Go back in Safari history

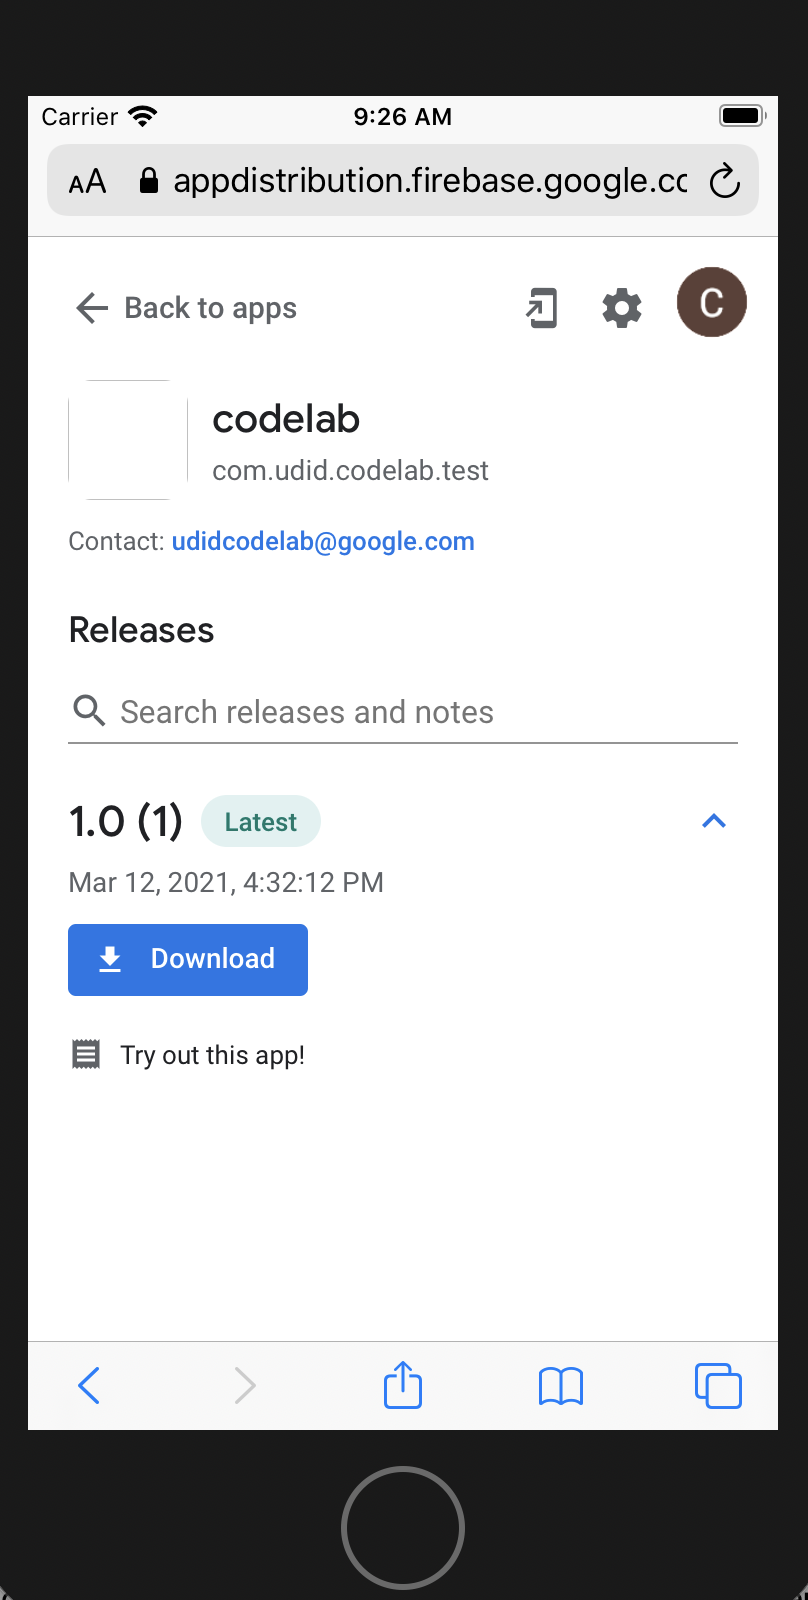(89, 1386)
